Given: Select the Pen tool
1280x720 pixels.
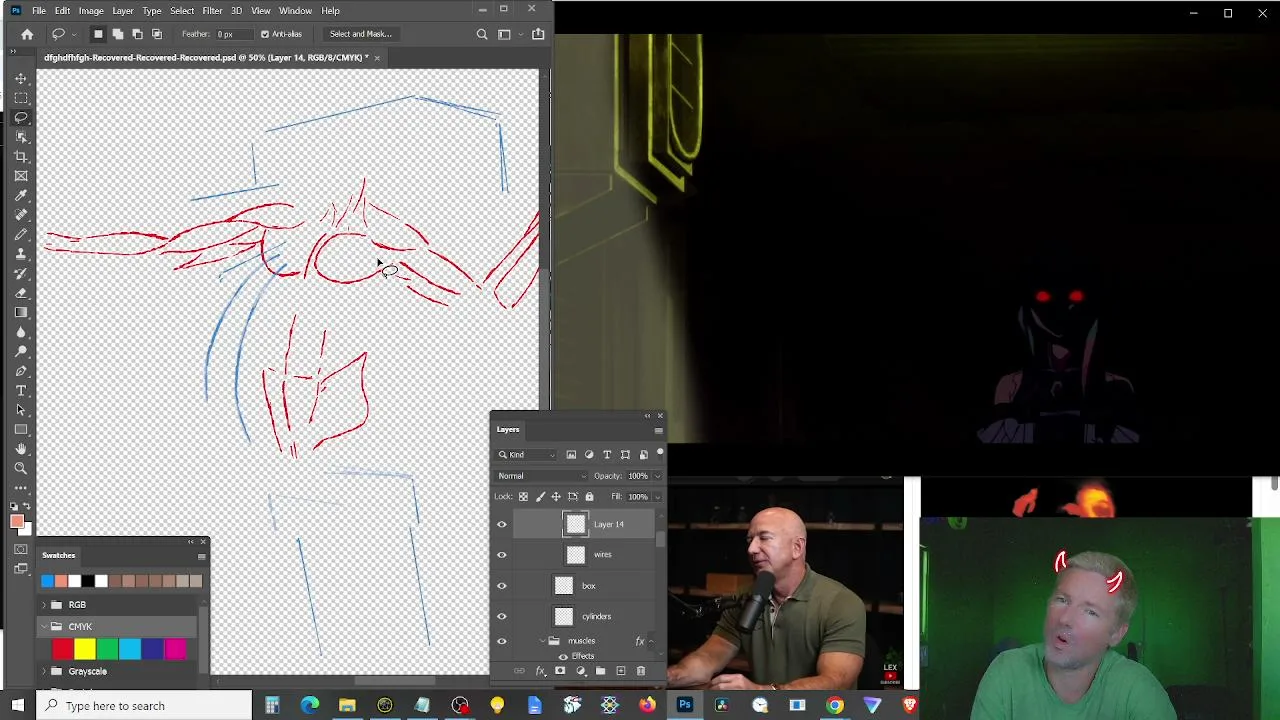Looking at the screenshot, I should tap(21, 371).
